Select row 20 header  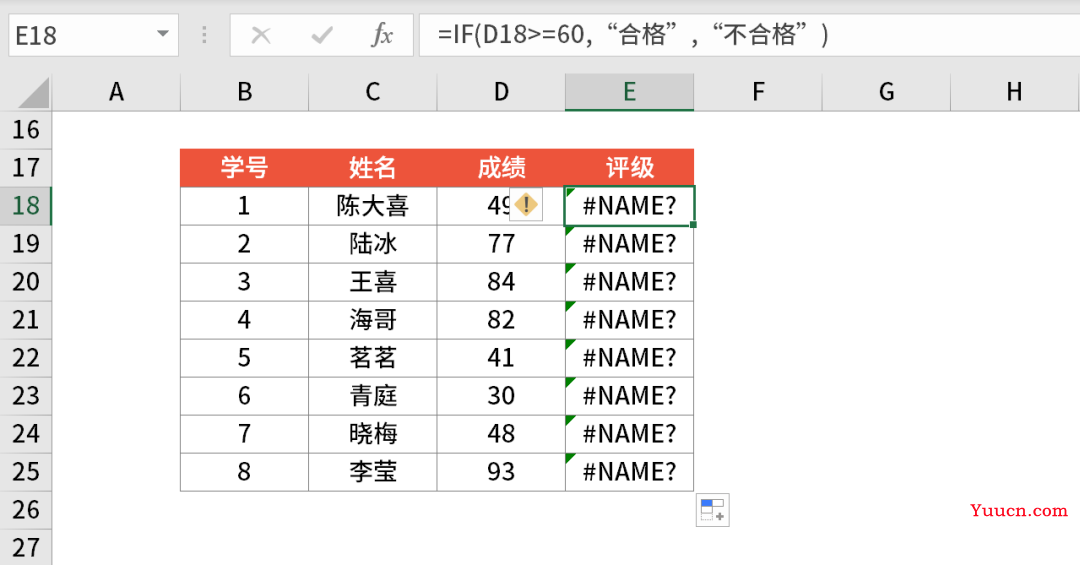(25, 281)
